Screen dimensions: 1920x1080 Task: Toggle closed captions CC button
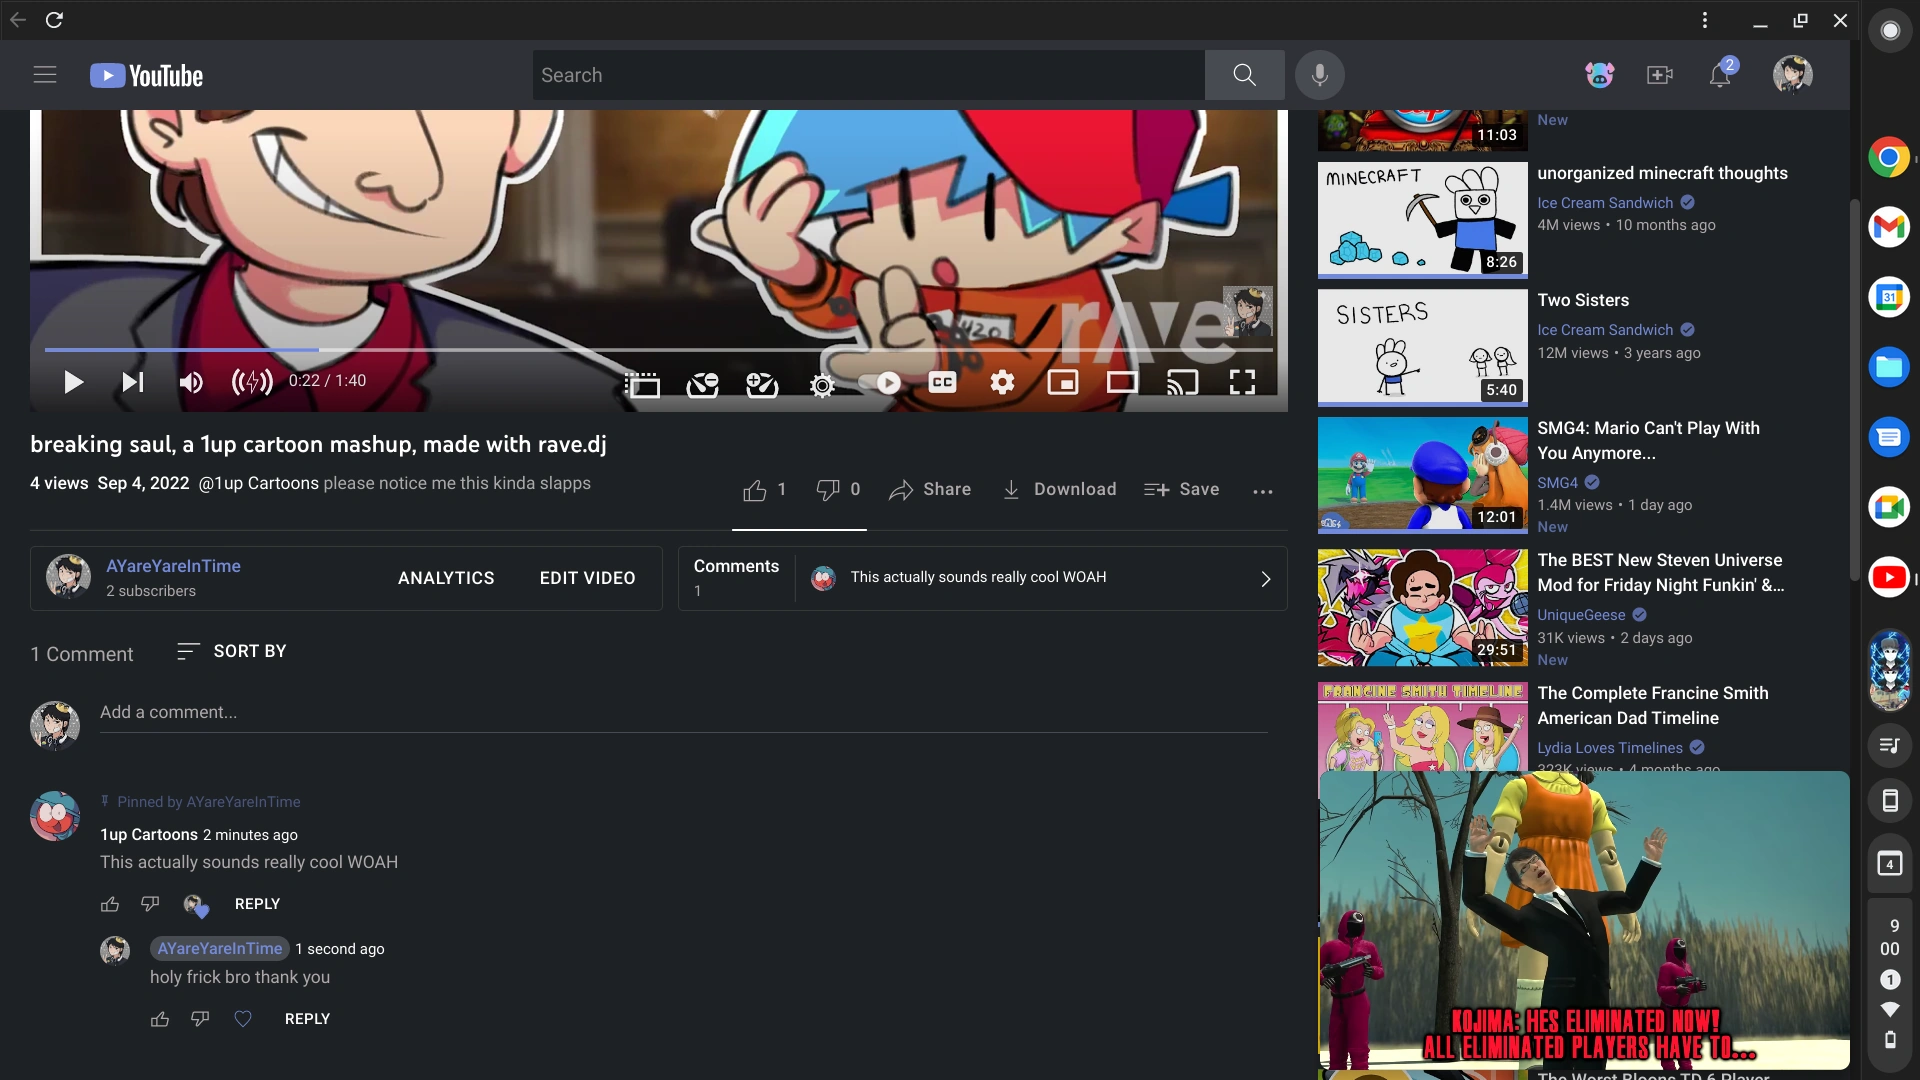click(942, 382)
